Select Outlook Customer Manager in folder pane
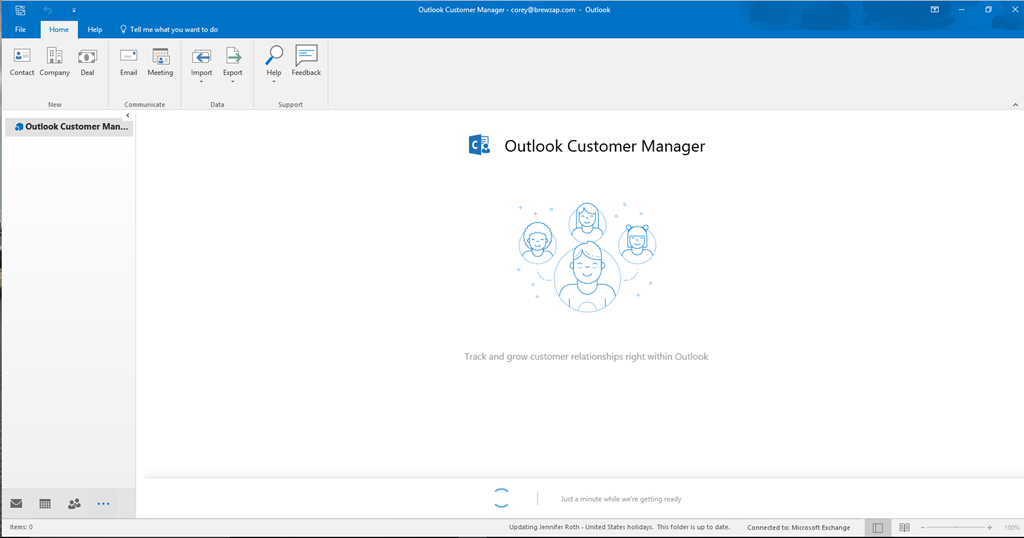The image size is (1024, 538). [69, 127]
